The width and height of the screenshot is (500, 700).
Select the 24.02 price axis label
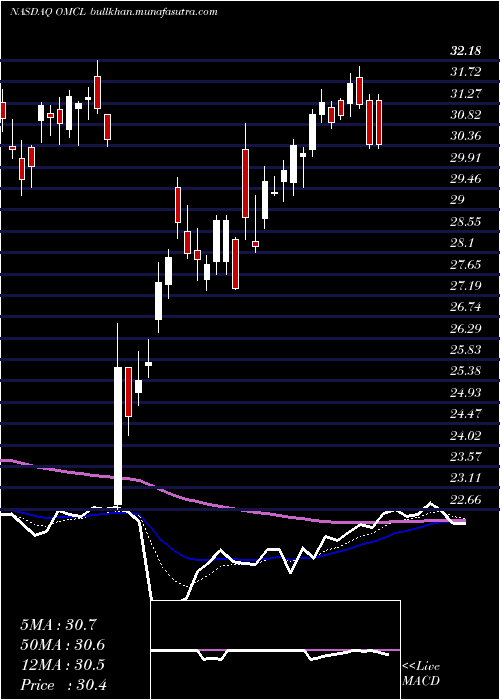[466, 435]
